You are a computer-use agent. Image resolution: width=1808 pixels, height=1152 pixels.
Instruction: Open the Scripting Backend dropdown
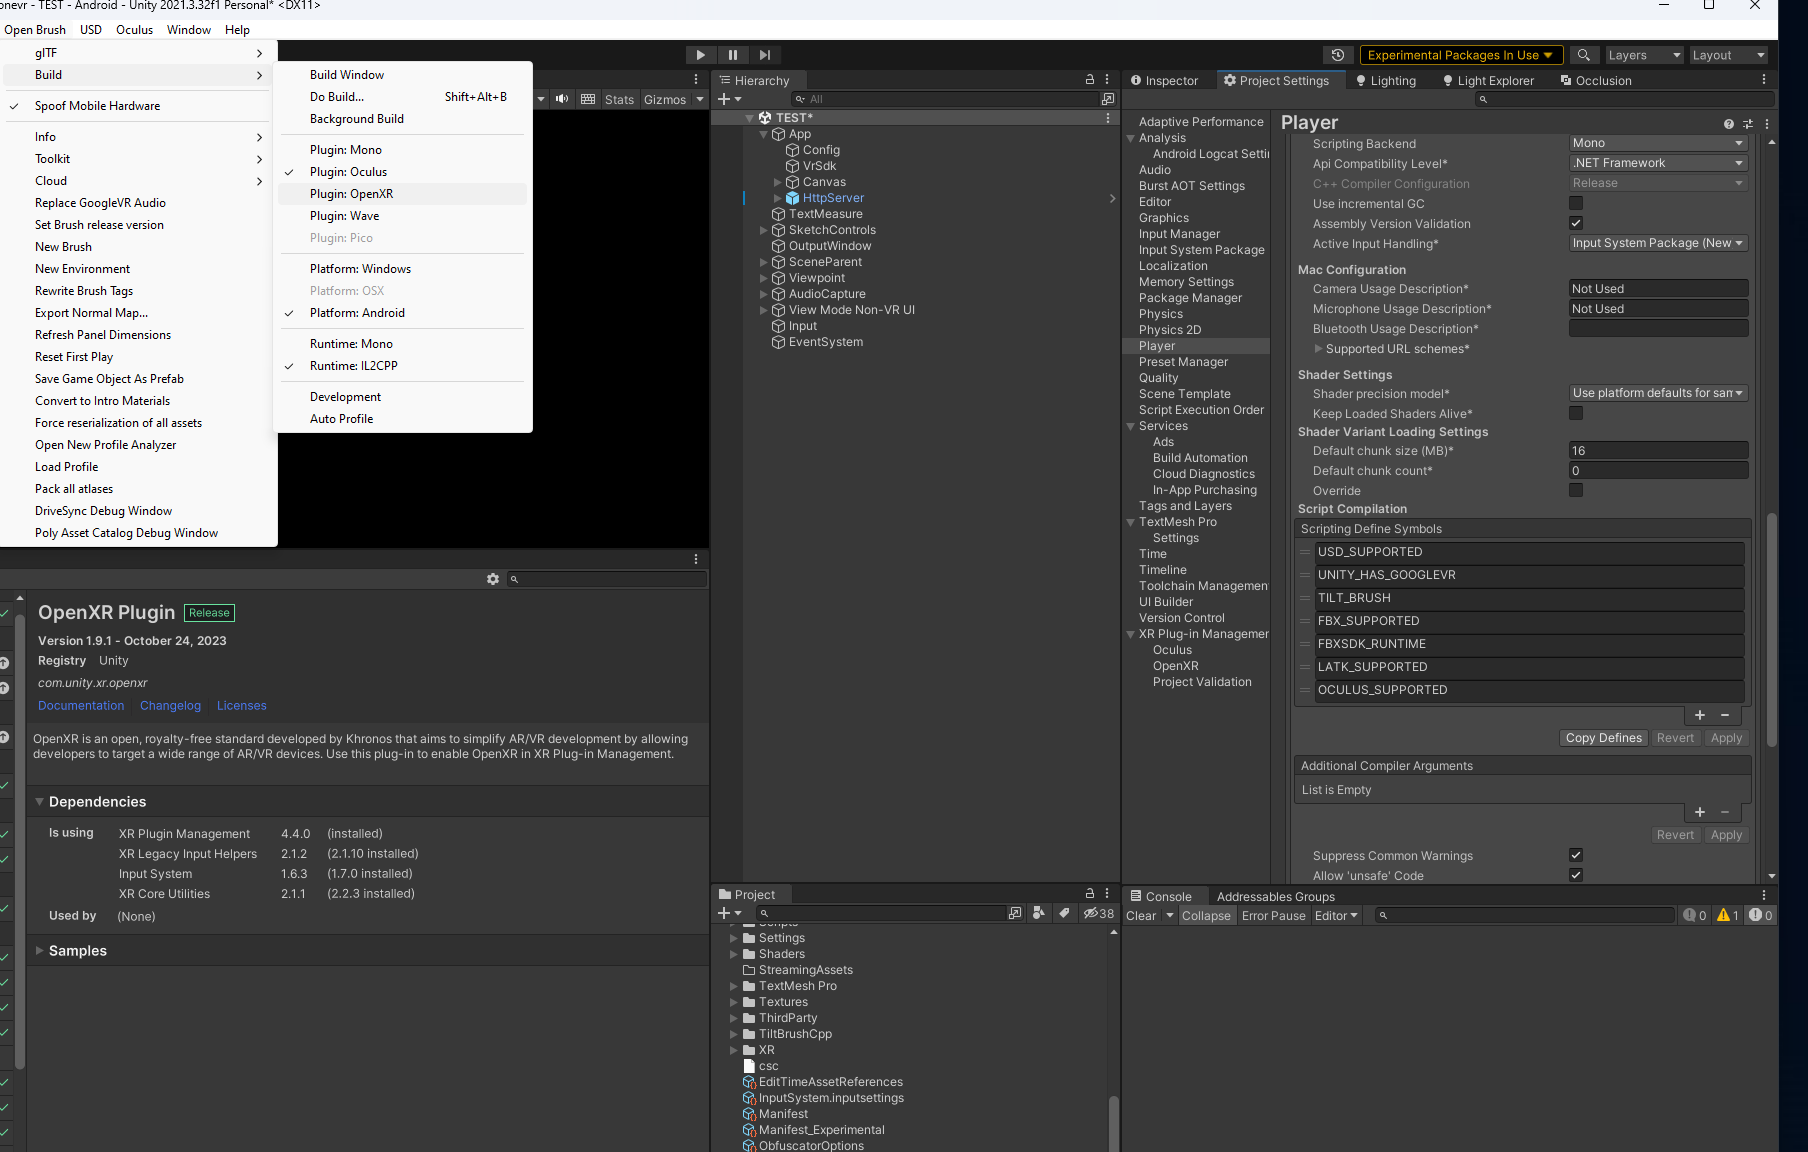[x=1658, y=142]
